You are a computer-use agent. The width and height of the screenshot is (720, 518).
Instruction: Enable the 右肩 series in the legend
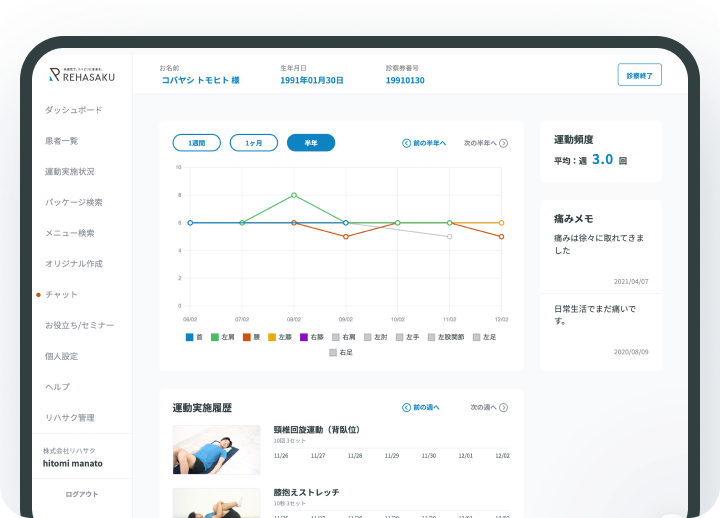(337, 338)
